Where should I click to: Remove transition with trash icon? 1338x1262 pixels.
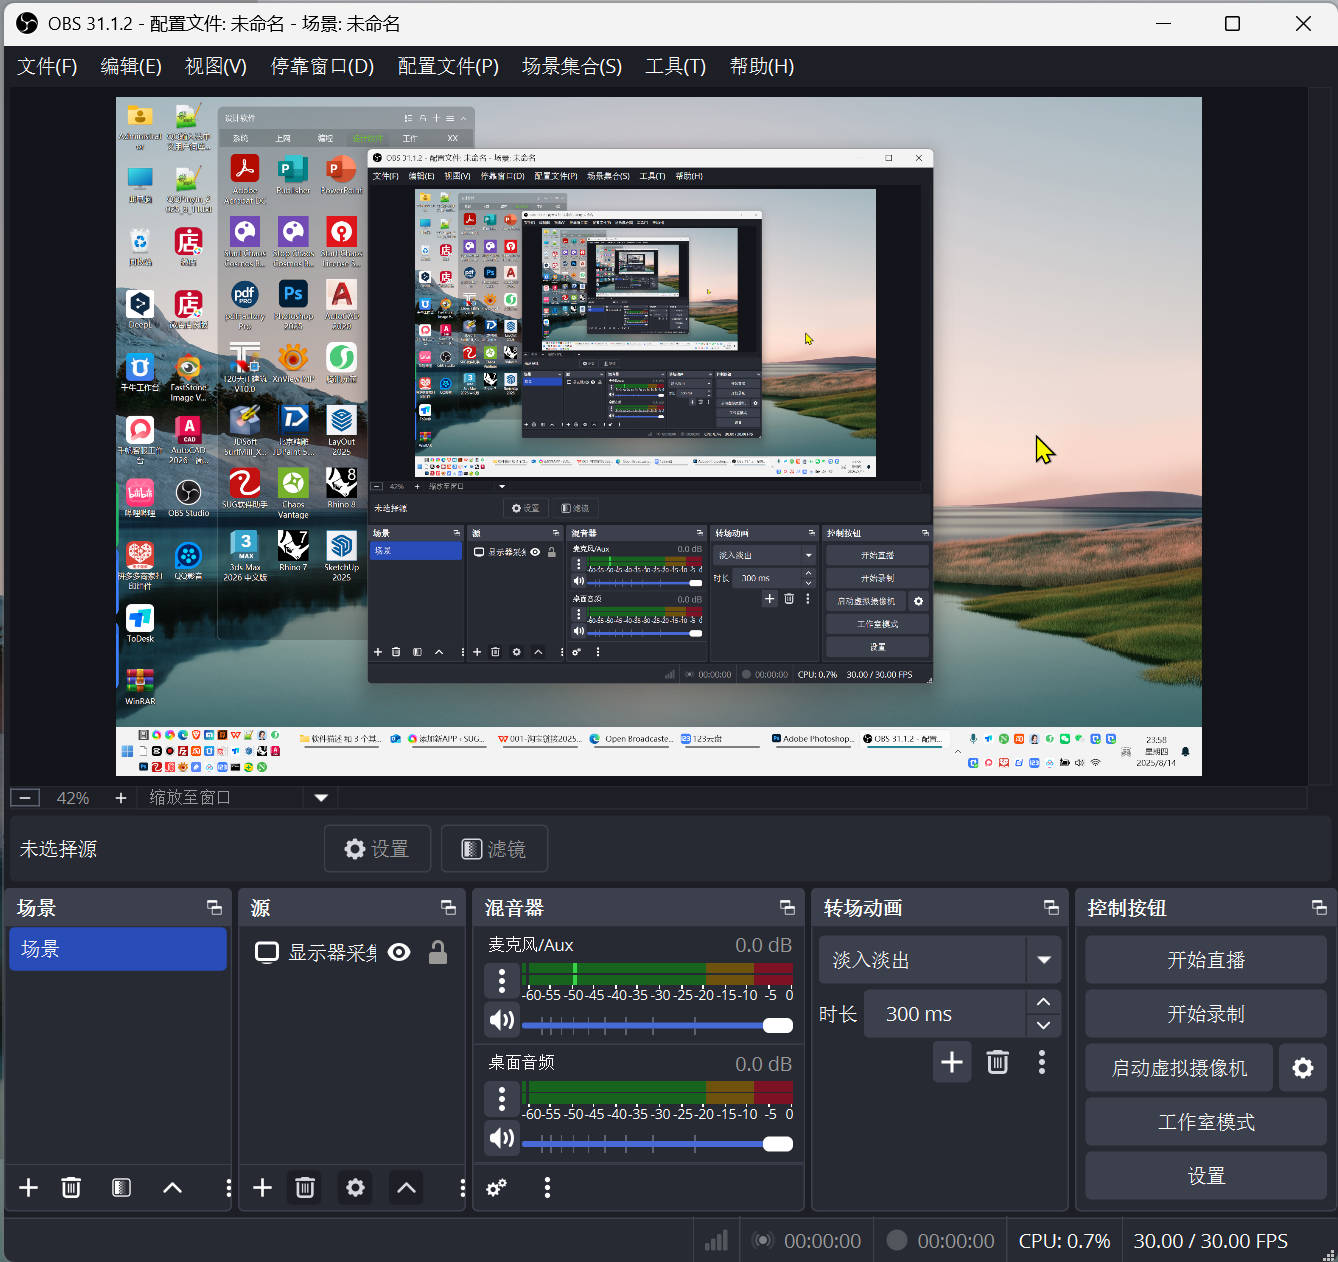click(997, 1062)
